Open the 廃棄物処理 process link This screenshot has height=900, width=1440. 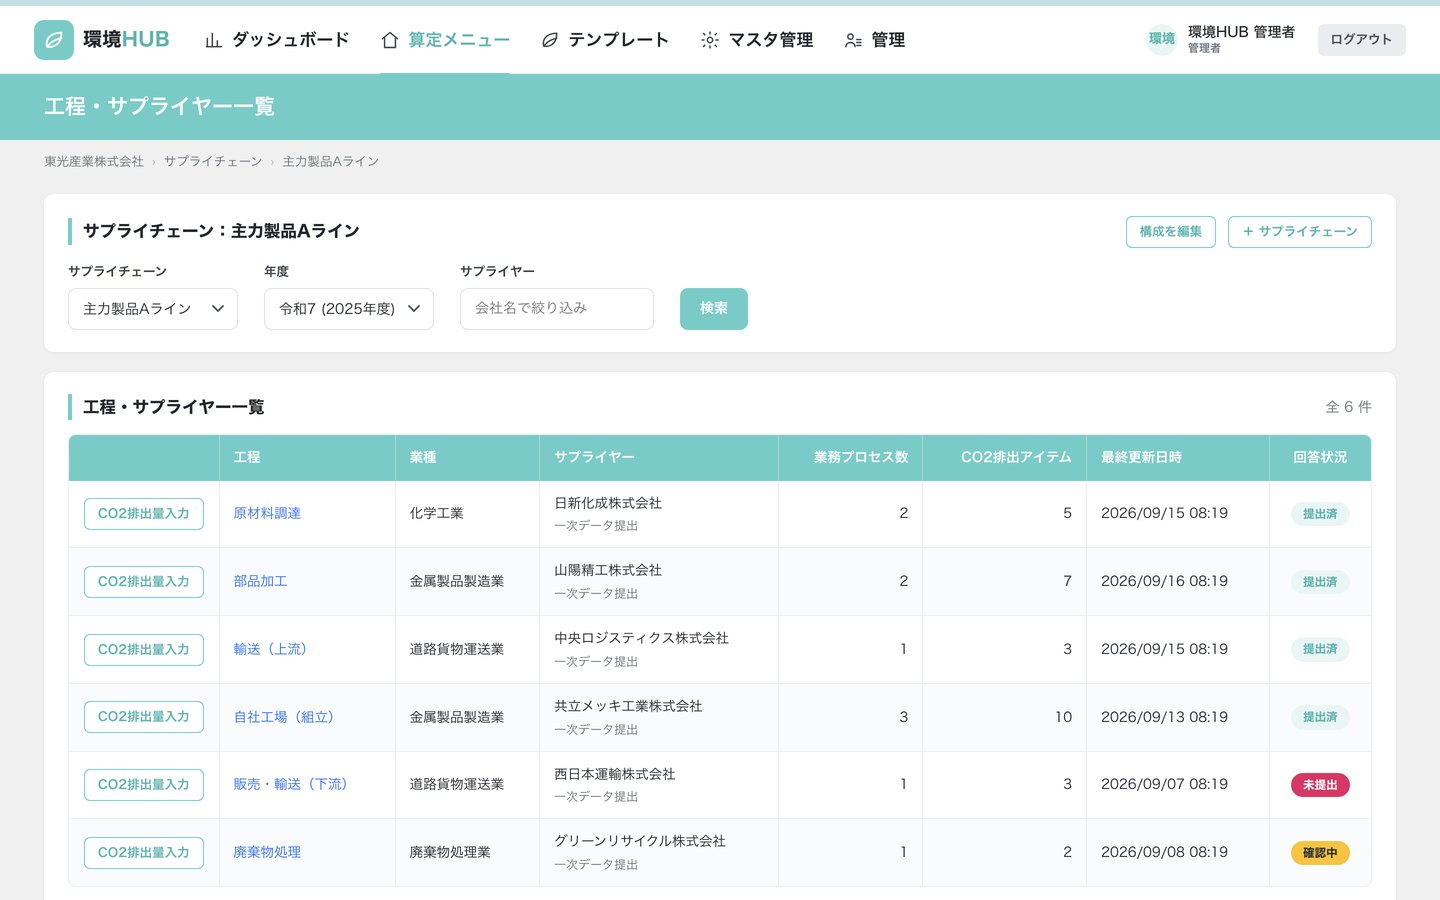click(x=267, y=853)
